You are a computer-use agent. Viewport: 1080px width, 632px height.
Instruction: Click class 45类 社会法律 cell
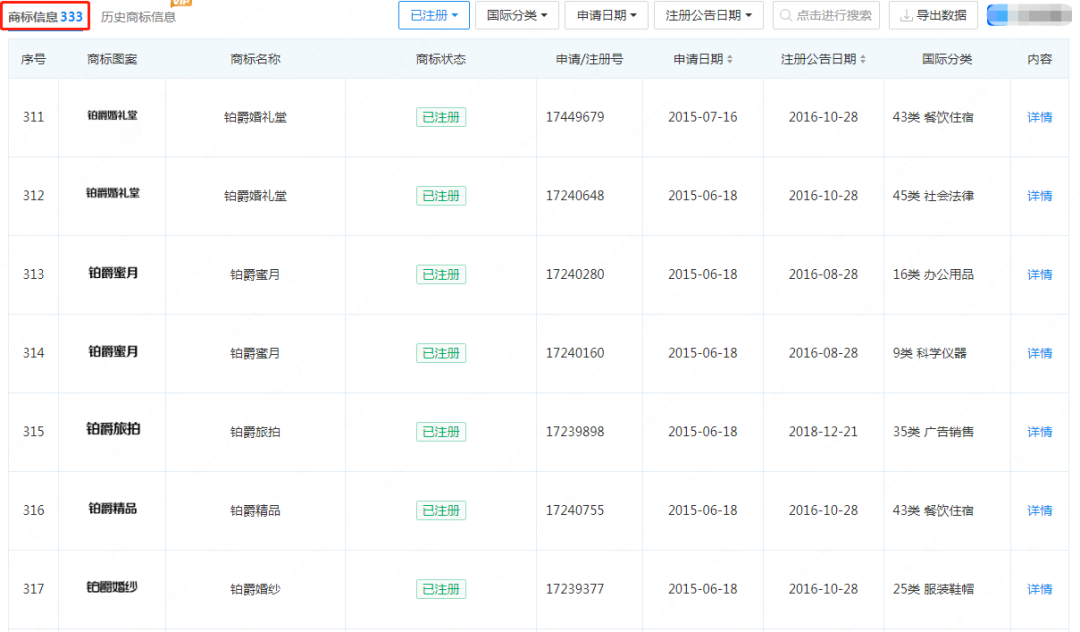pos(933,196)
